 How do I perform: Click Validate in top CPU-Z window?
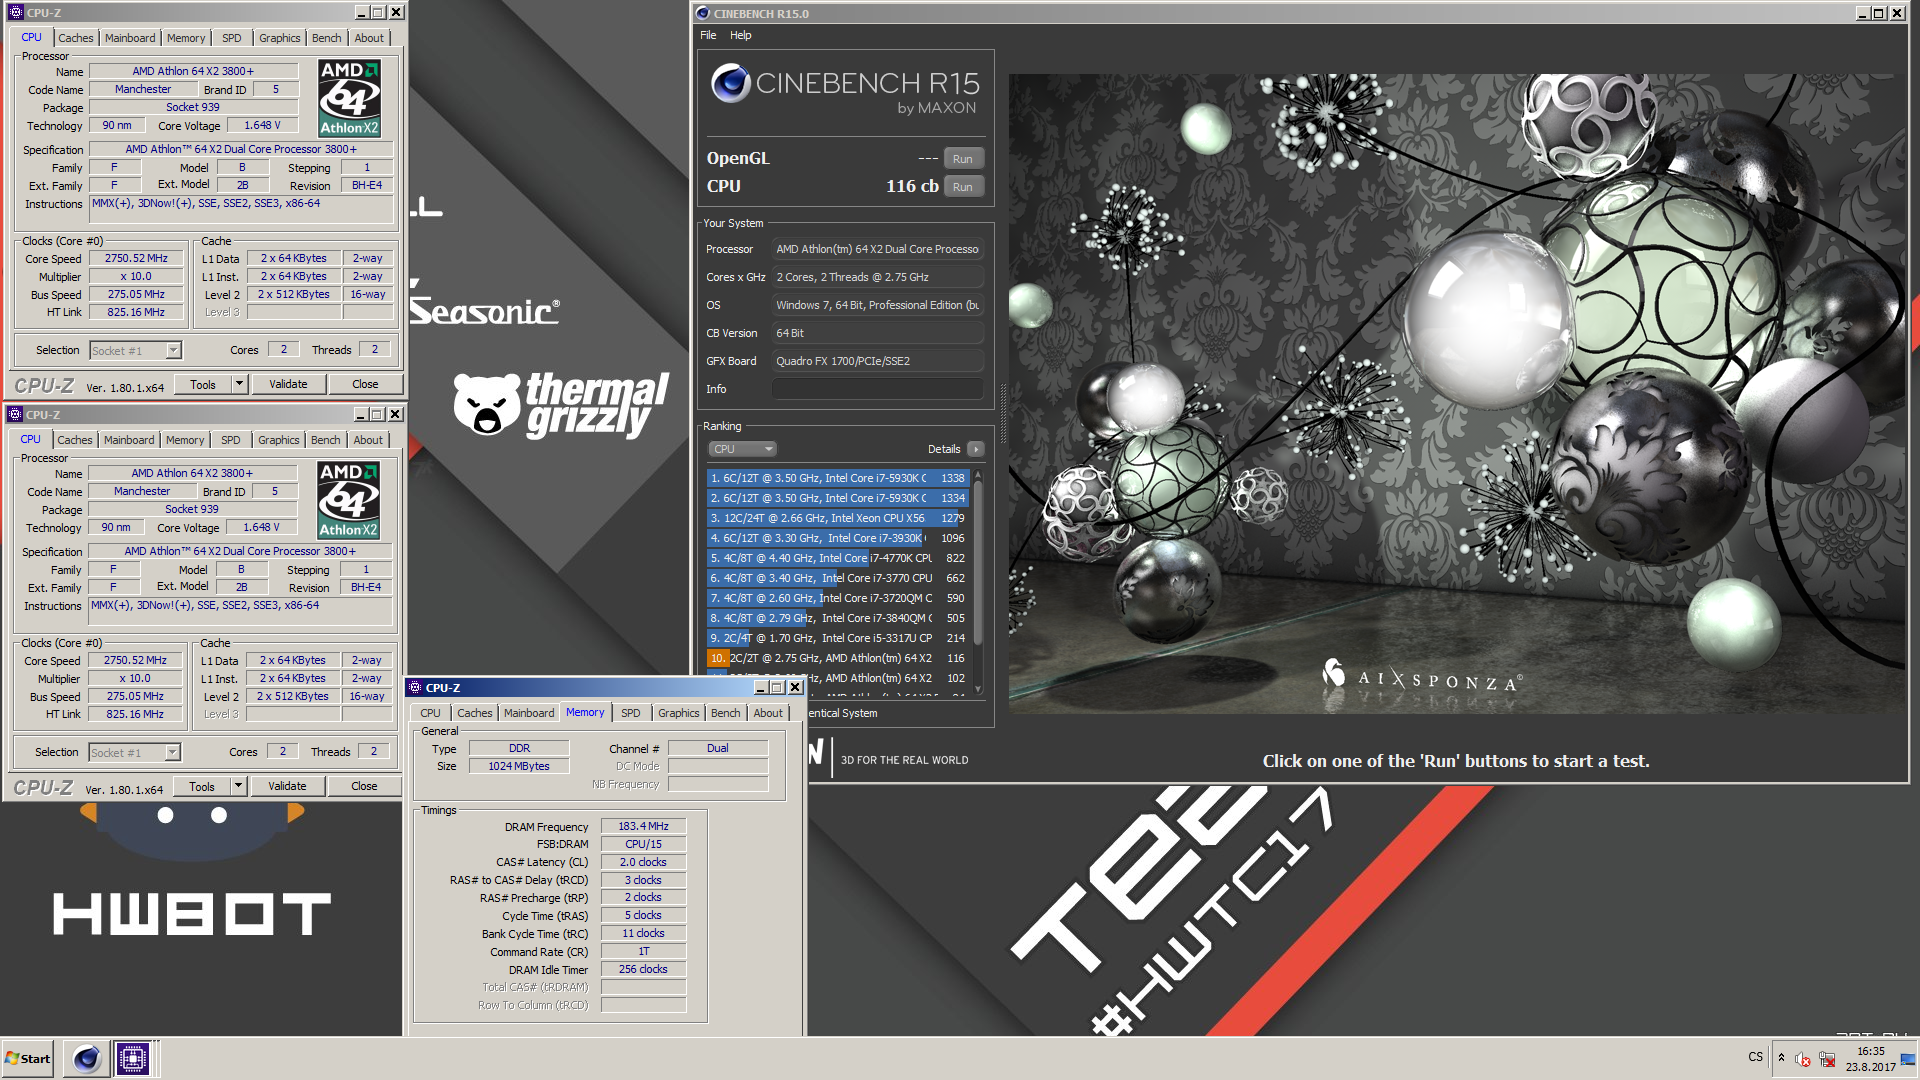tap(288, 384)
